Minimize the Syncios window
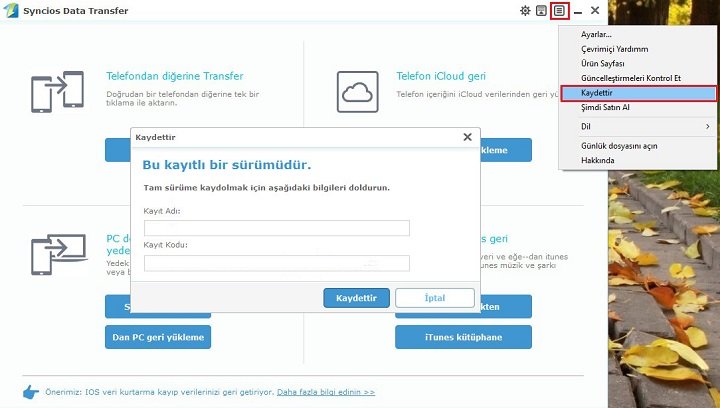The height and width of the screenshot is (408, 720). point(578,11)
